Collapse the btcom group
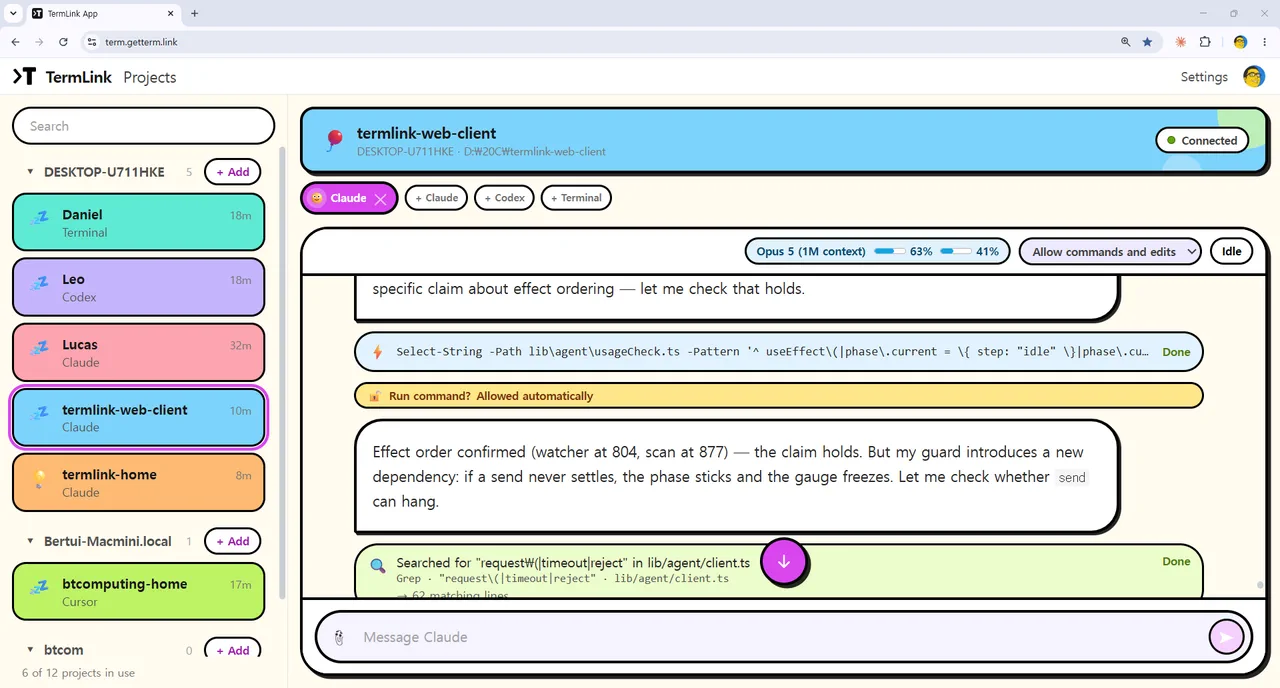 click(x=30, y=650)
